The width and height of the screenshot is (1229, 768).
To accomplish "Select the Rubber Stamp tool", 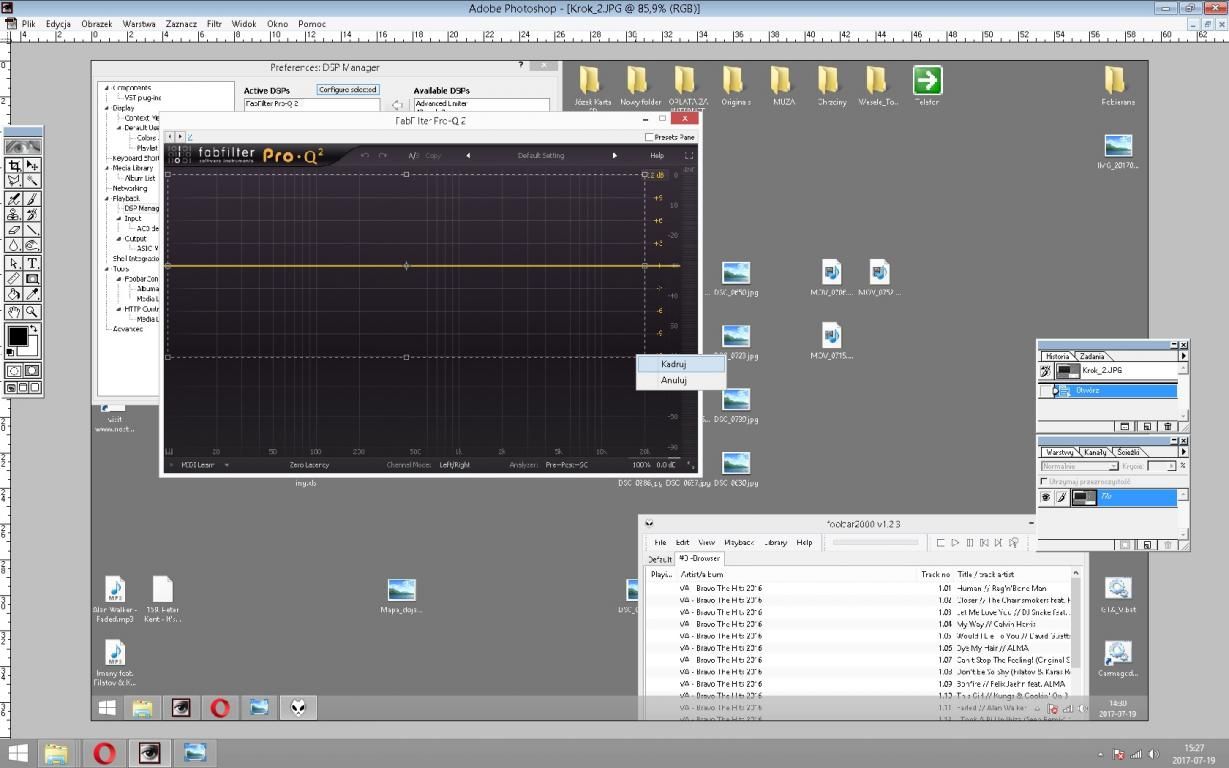I will pyautogui.click(x=14, y=214).
